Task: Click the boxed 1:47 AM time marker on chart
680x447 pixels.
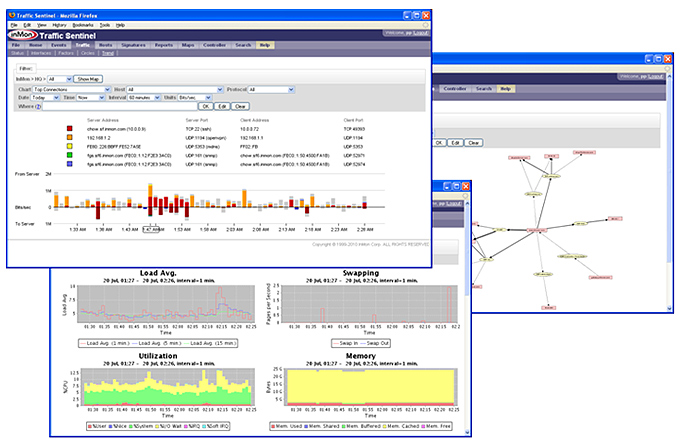Action: pyautogui.click(x=151, y=229)
